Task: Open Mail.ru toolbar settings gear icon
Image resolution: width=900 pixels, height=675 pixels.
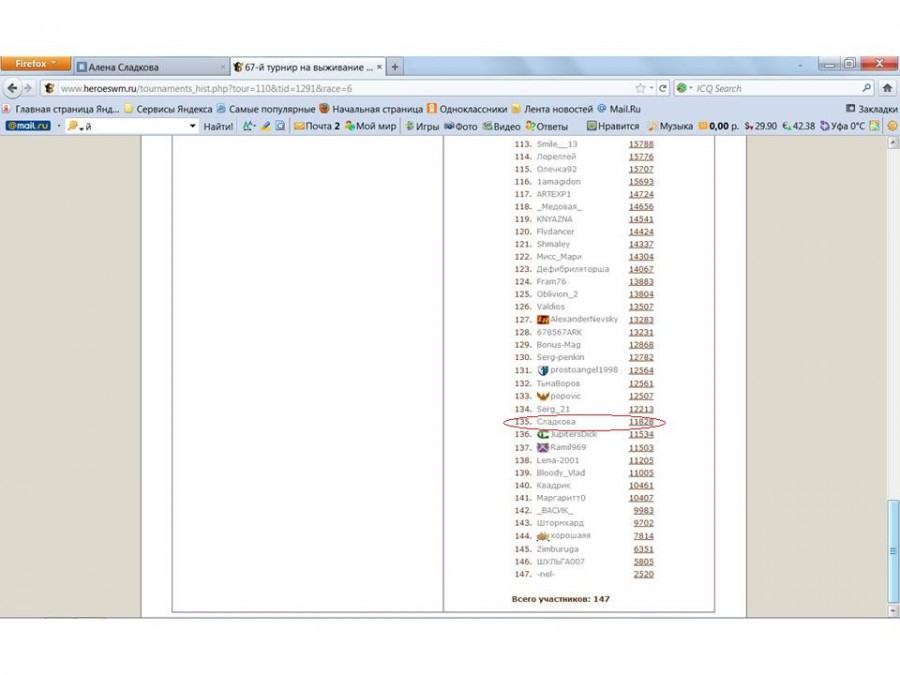Action: (893, 126)
